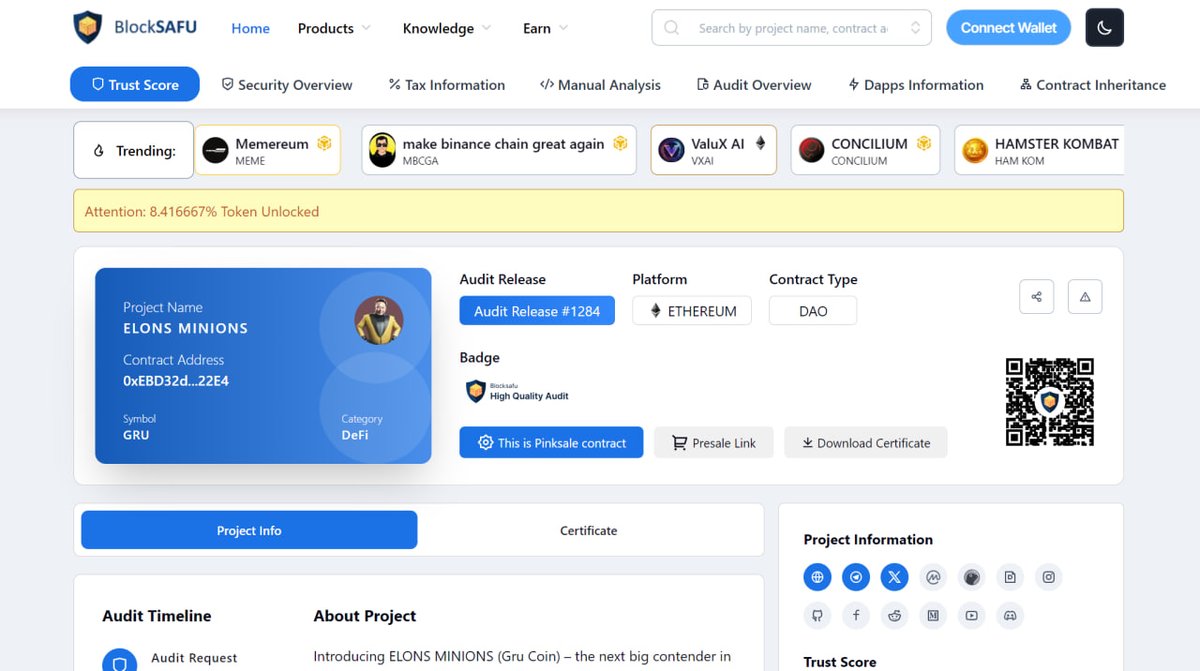This screenshot has height=671, width=1200.
Task: Click the Audit Request shield timeline icon
Action: tap(120, 663)
